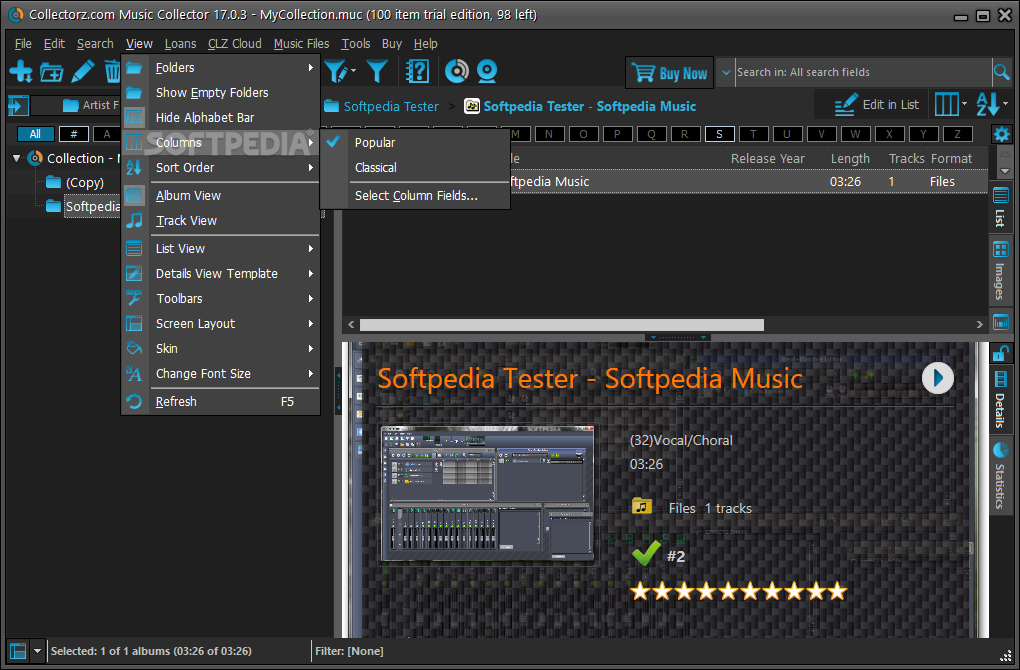Click the Length column header
1020x670 pixels.
(850, 159)
